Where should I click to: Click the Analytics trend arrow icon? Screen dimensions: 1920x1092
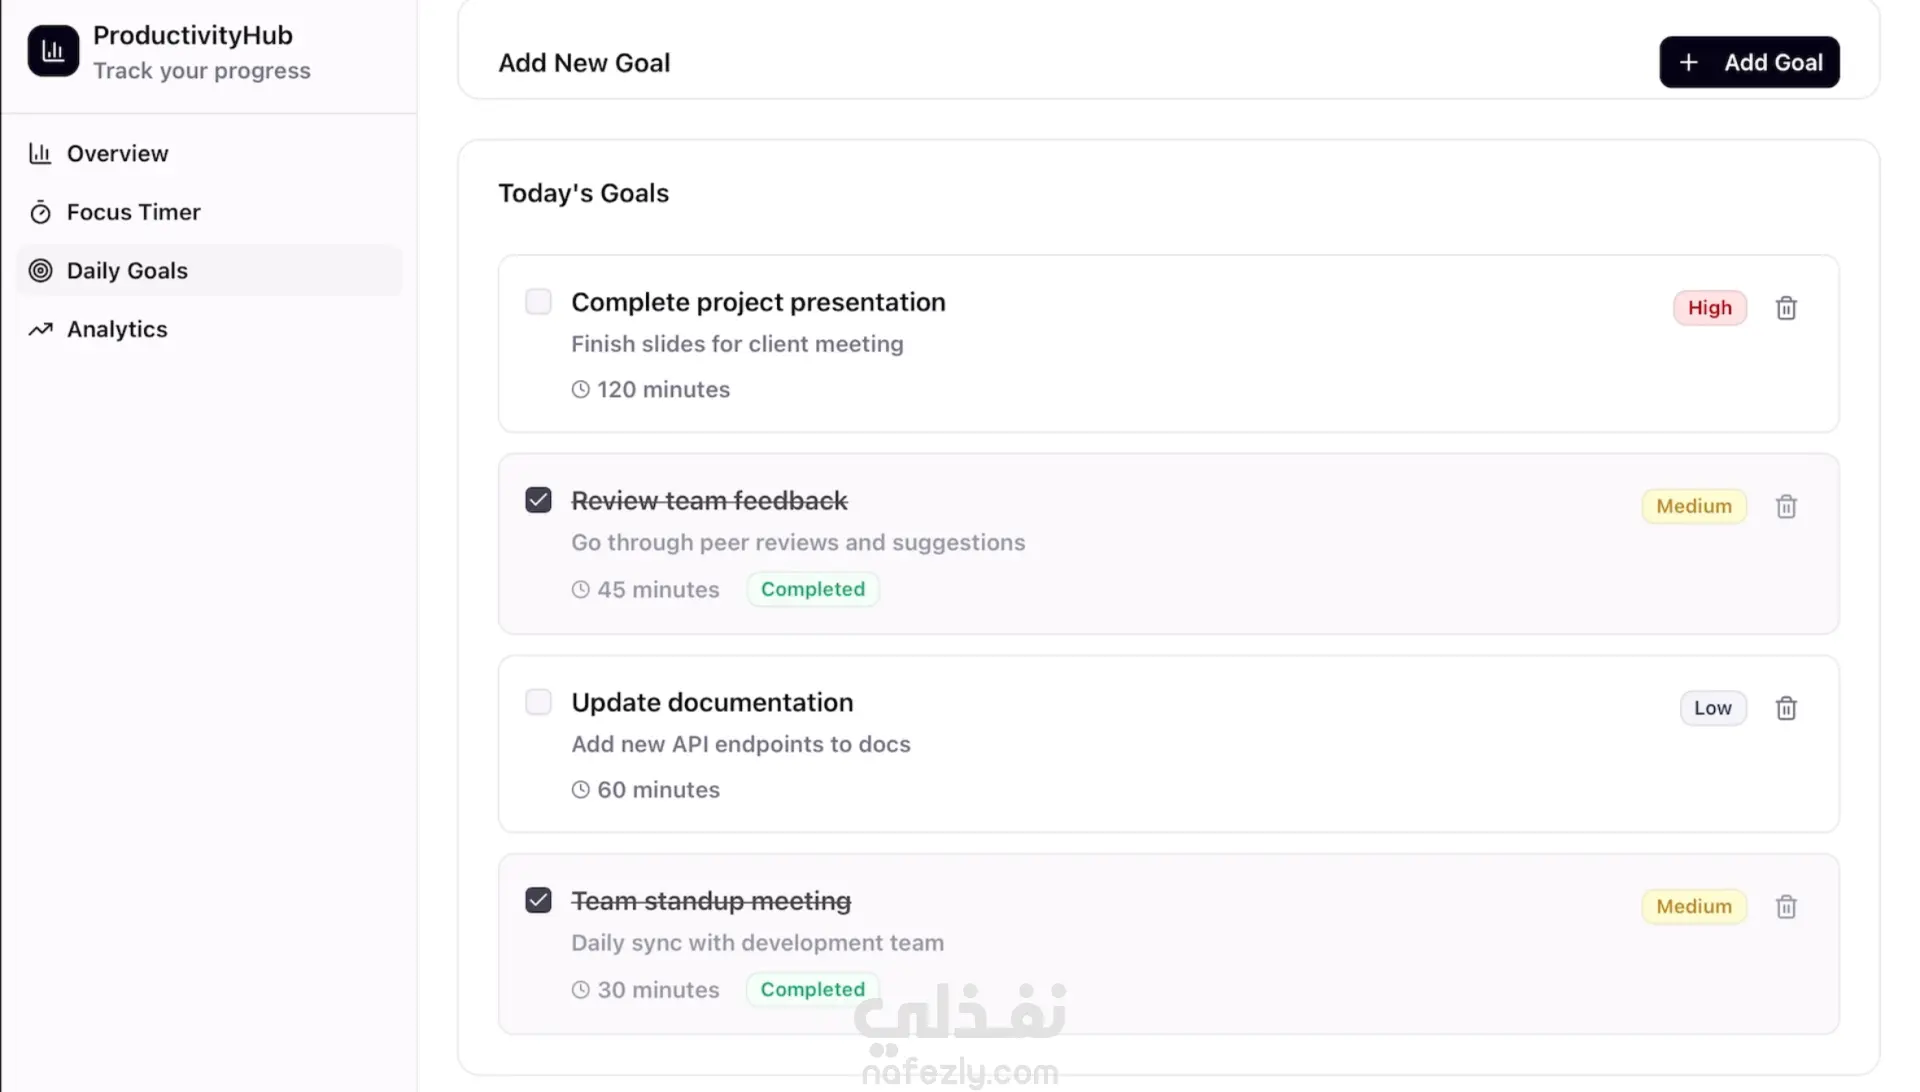pyautogui.click(x=40, y=329)
